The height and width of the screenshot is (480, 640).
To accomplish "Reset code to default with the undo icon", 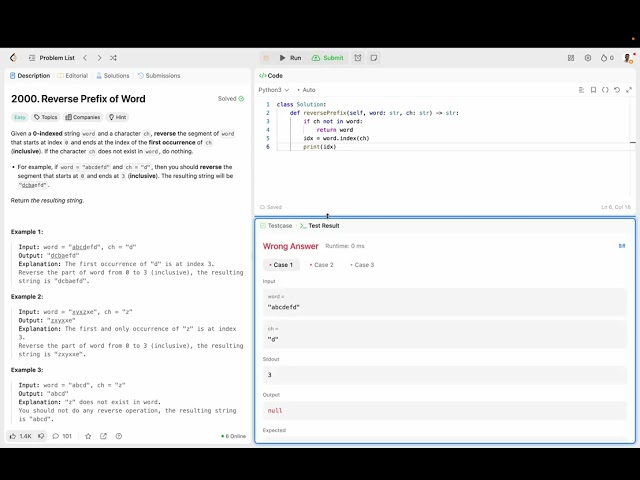I will 617,90.
